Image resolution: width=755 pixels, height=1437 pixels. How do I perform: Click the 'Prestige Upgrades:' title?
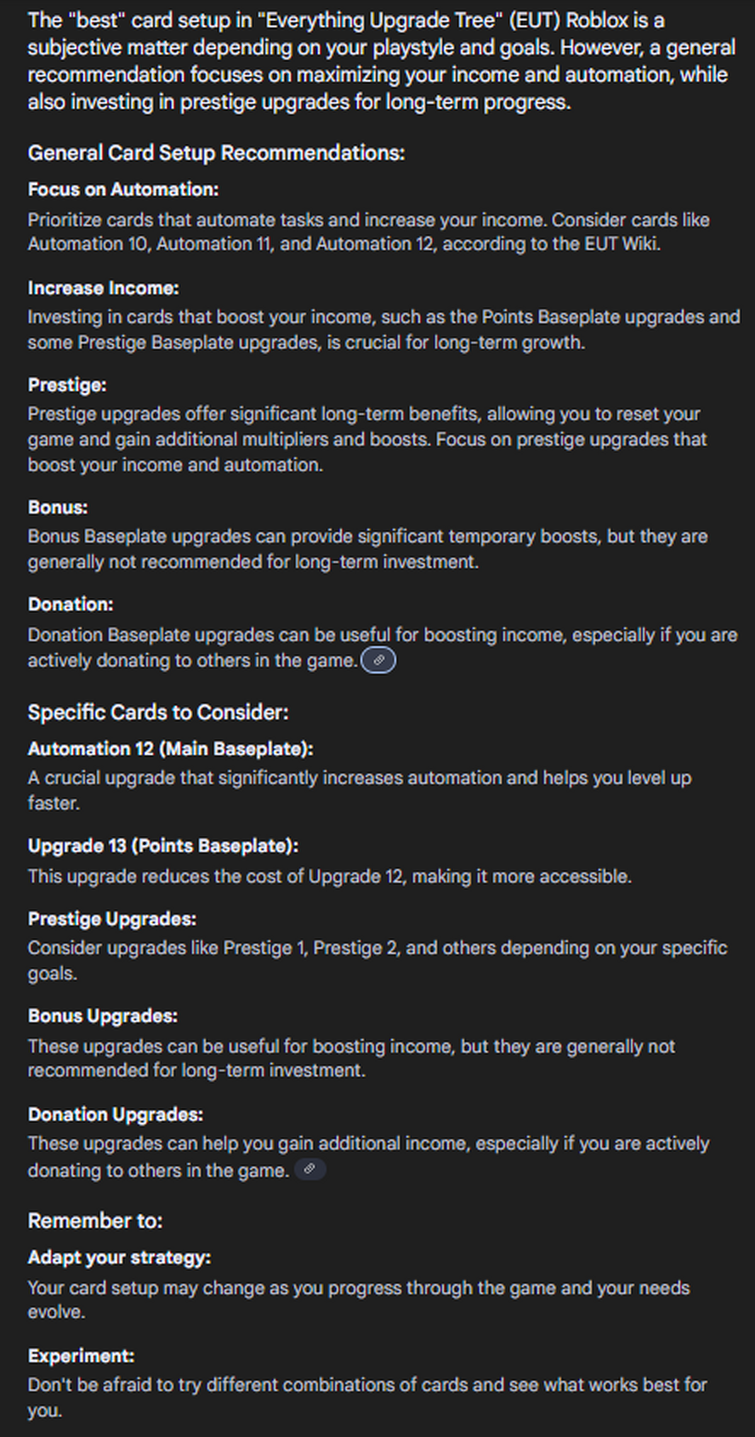tap(112, 918)
